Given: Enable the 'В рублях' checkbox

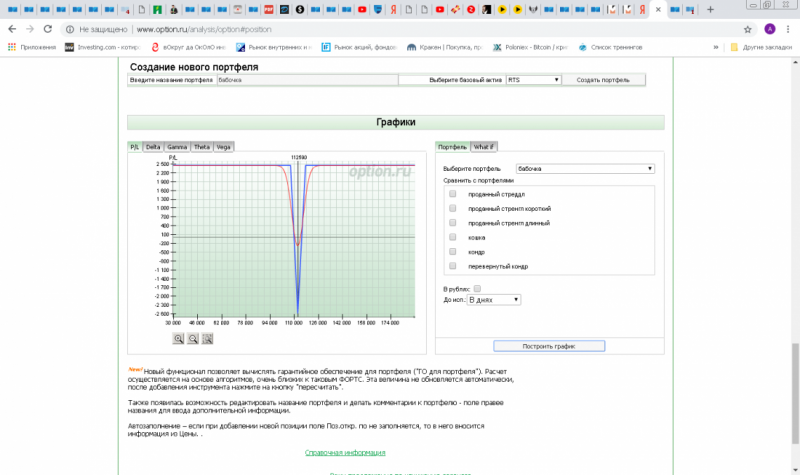Looking at the screenshot, I should coord(476,288).
